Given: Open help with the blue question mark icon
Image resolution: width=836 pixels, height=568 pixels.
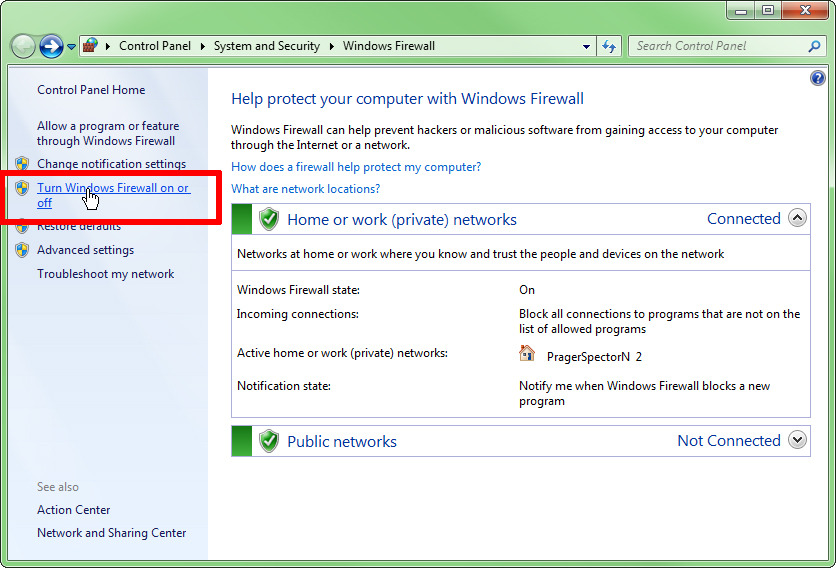Looking at the screenshot, I should 818,78.
